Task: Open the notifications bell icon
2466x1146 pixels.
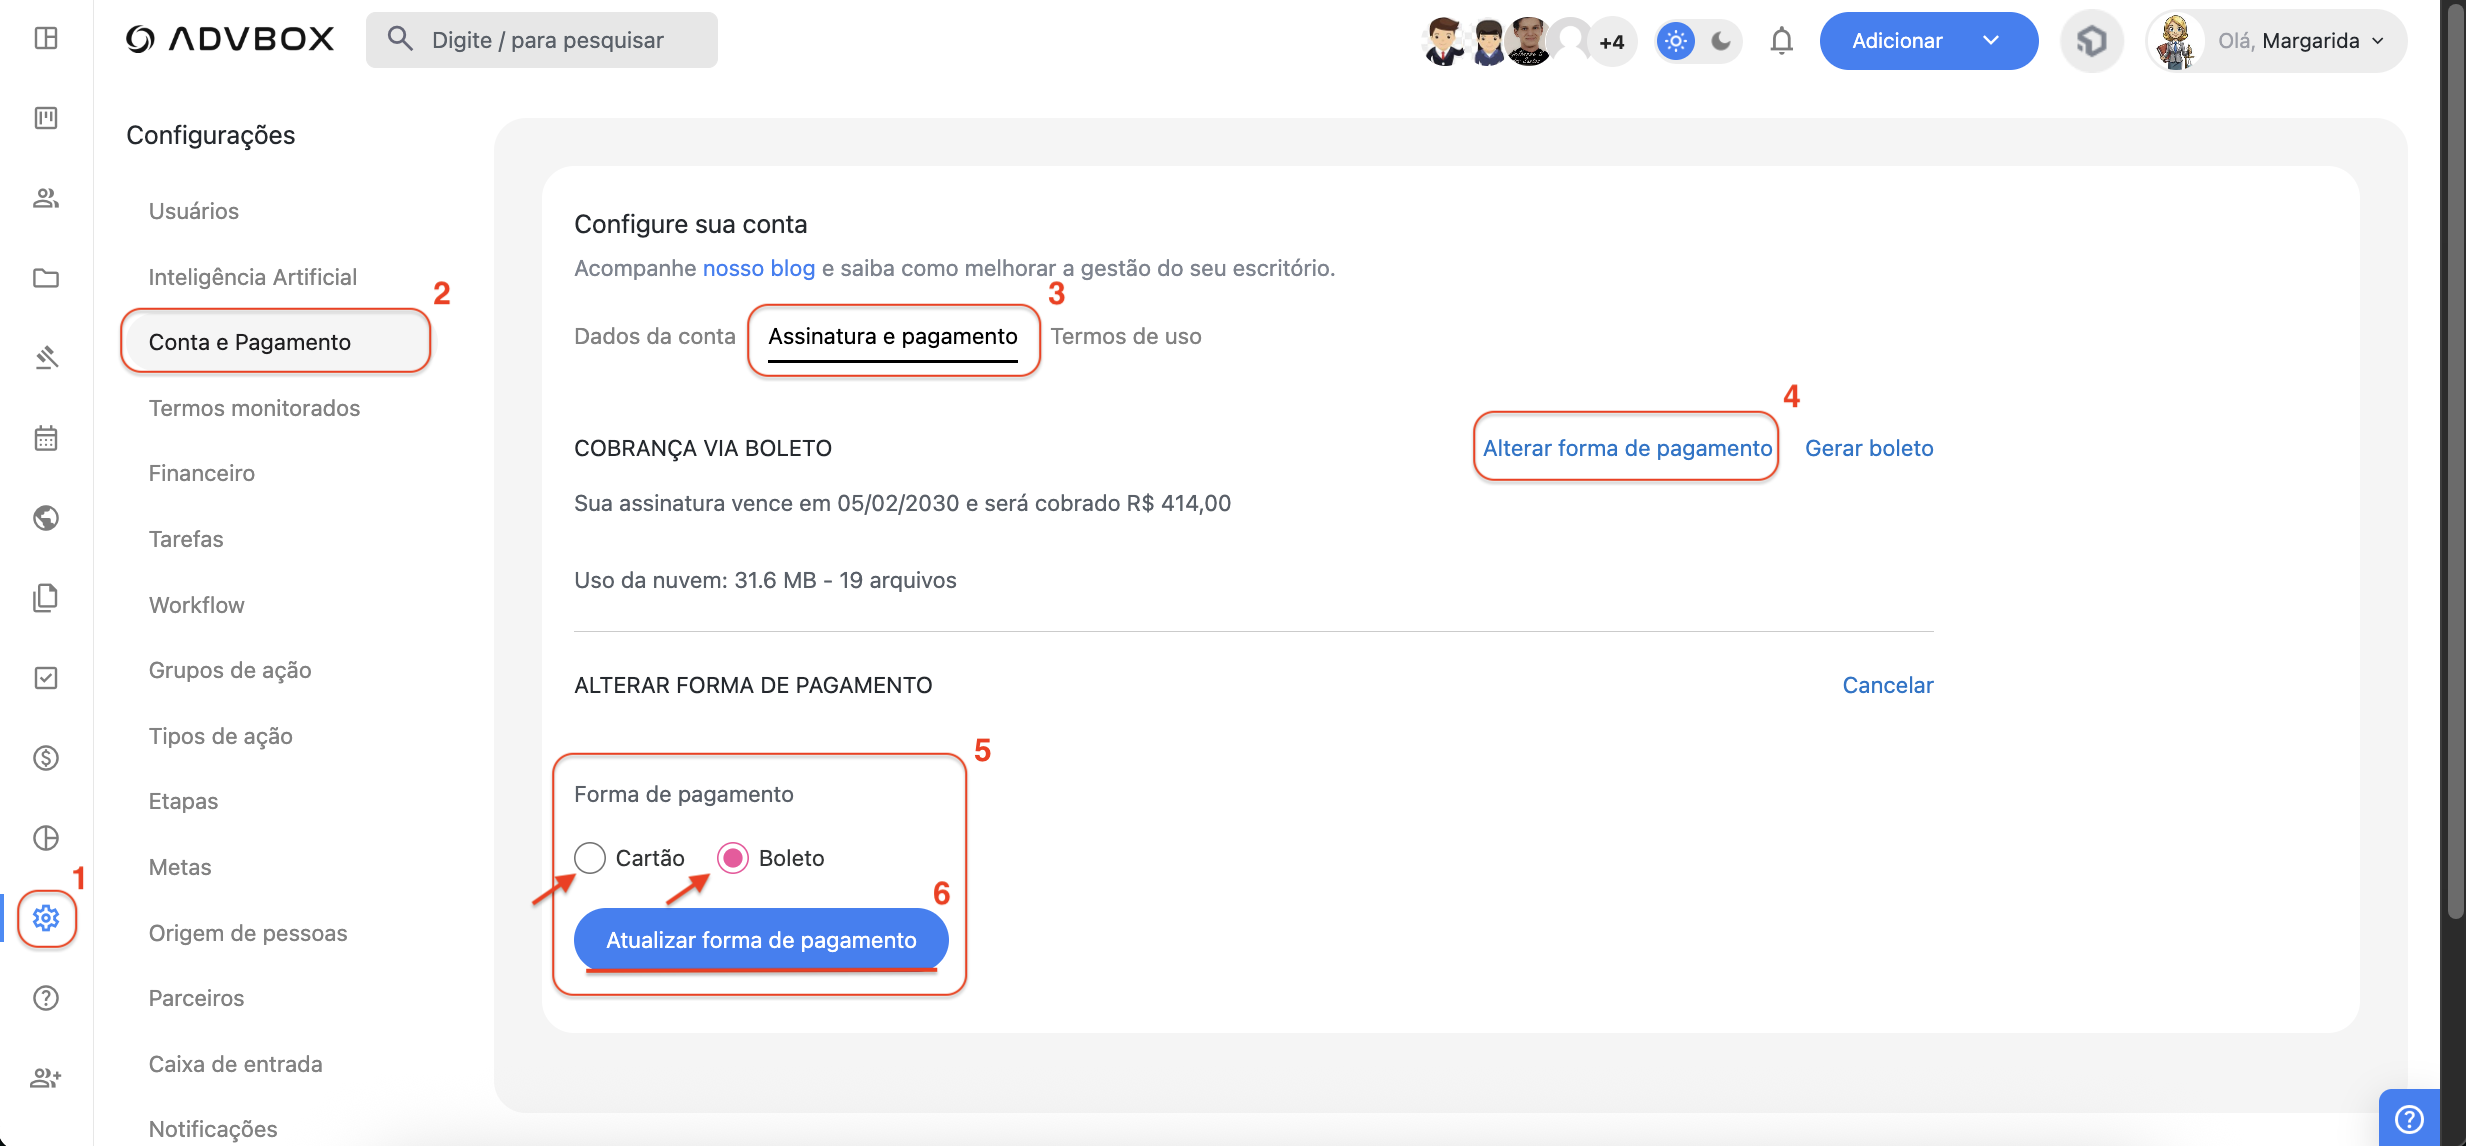Action: [x=1781, y=41]
